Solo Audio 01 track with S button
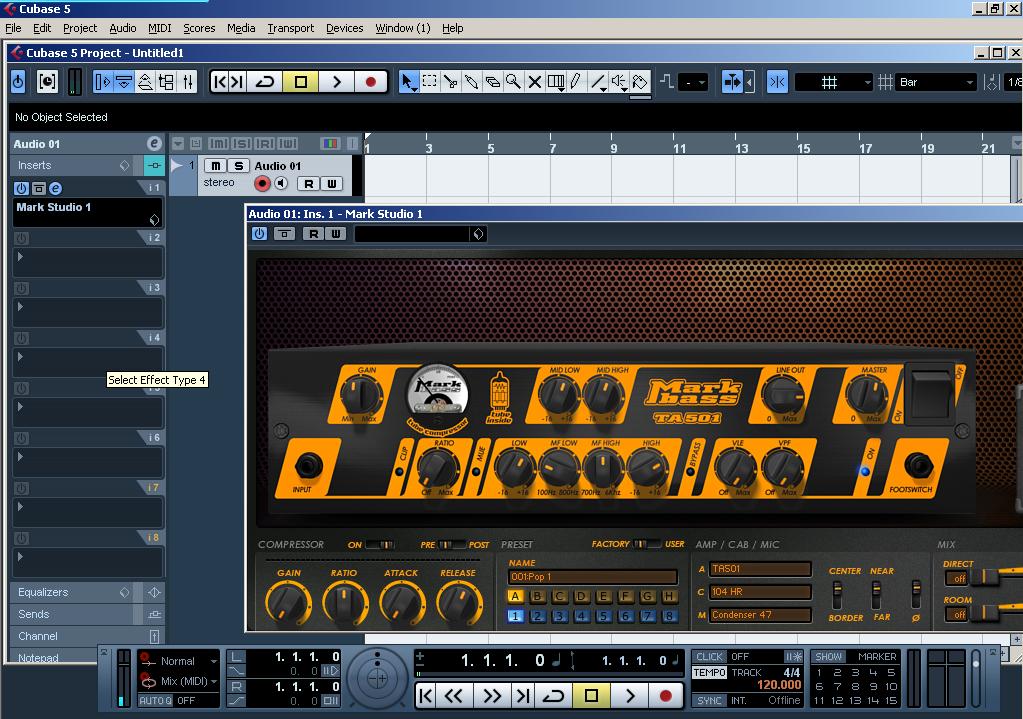The height and width of the screenshot is (719, 1023). (x=239, y=166)
